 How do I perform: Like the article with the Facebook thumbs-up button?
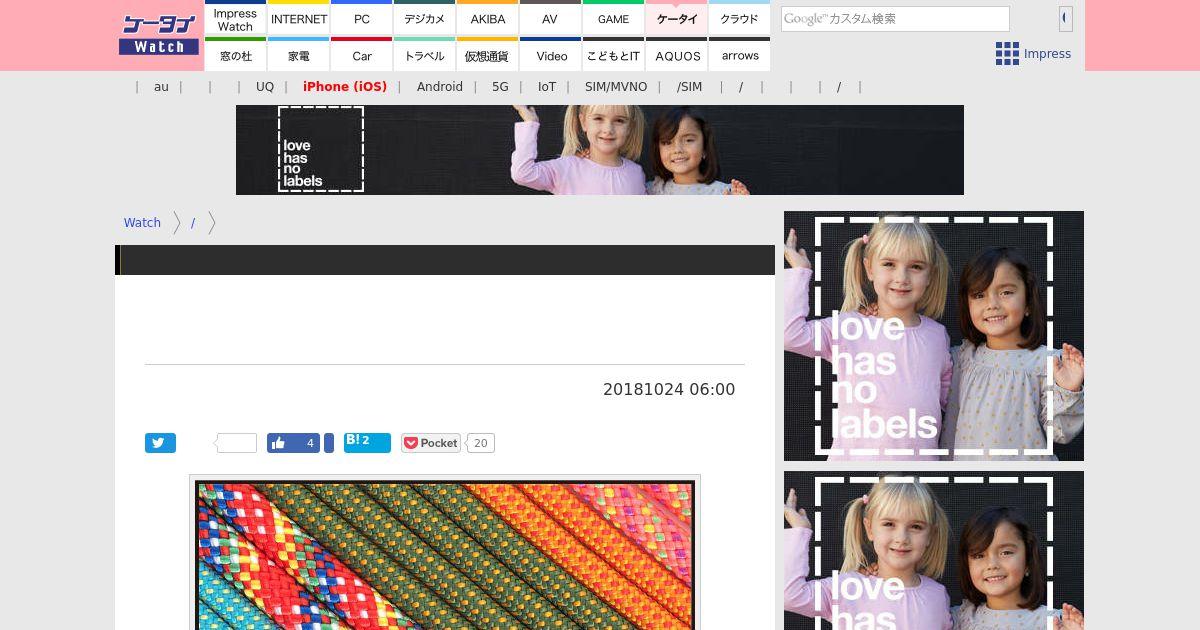pyautogui.click(x=293, y=443)
